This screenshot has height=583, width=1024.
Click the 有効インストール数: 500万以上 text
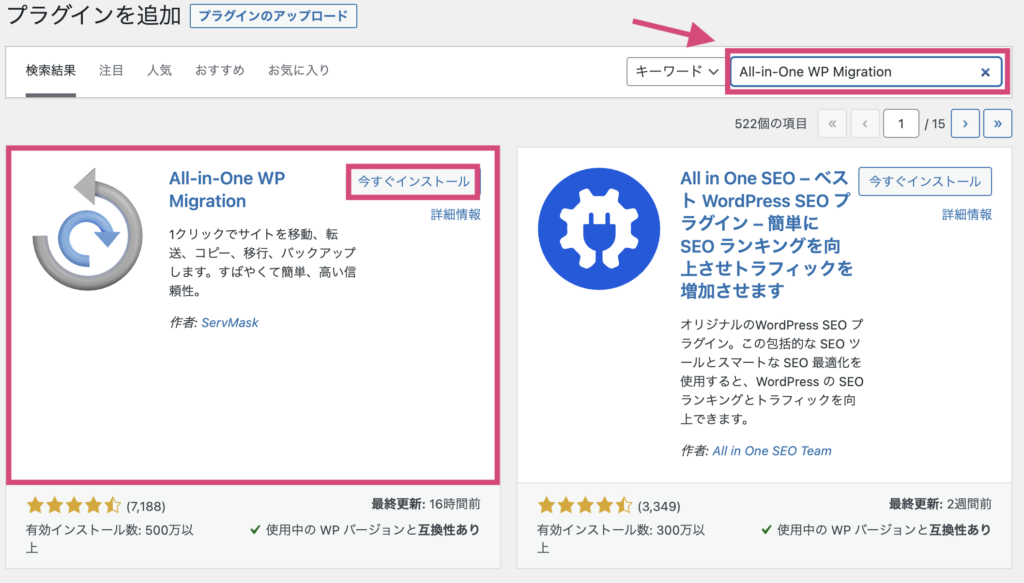pos(110,539)
